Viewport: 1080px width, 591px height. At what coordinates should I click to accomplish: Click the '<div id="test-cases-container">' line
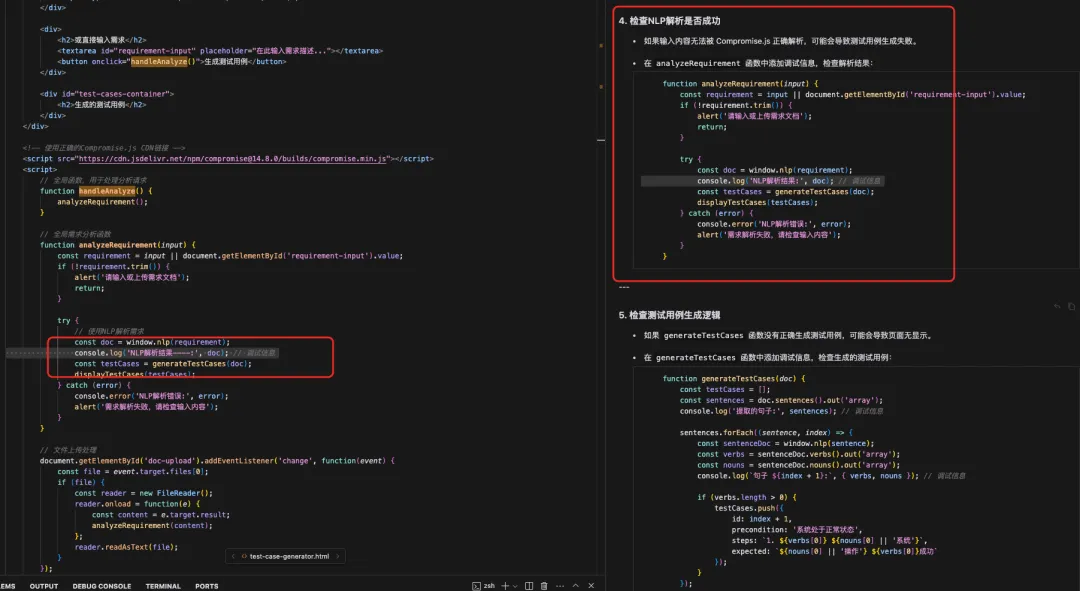pos(107,94)
